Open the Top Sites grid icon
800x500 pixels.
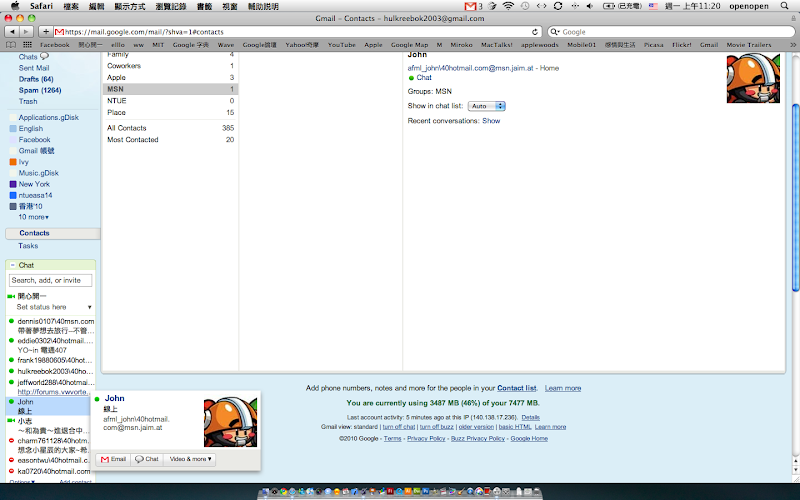pyautogui.click(x=28, y=45)
